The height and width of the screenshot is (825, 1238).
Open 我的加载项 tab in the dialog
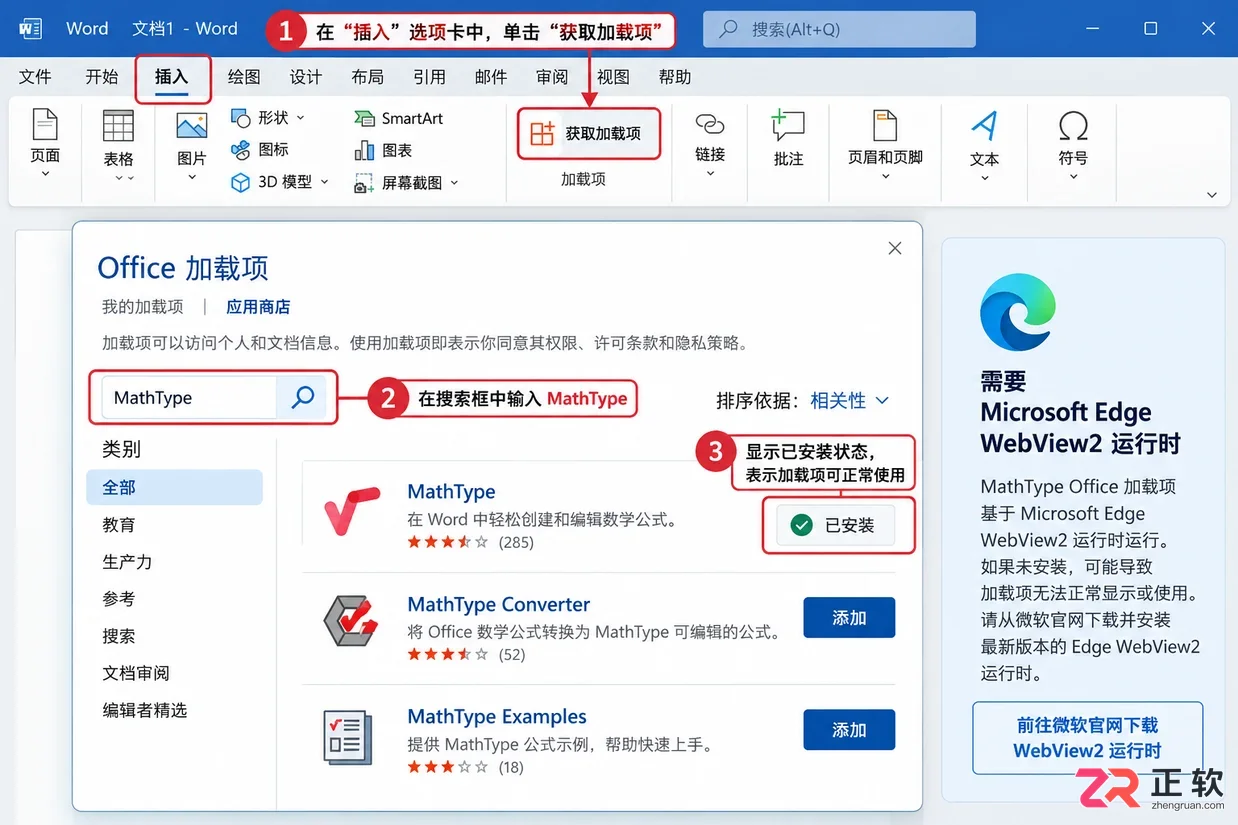coord(142,307)
